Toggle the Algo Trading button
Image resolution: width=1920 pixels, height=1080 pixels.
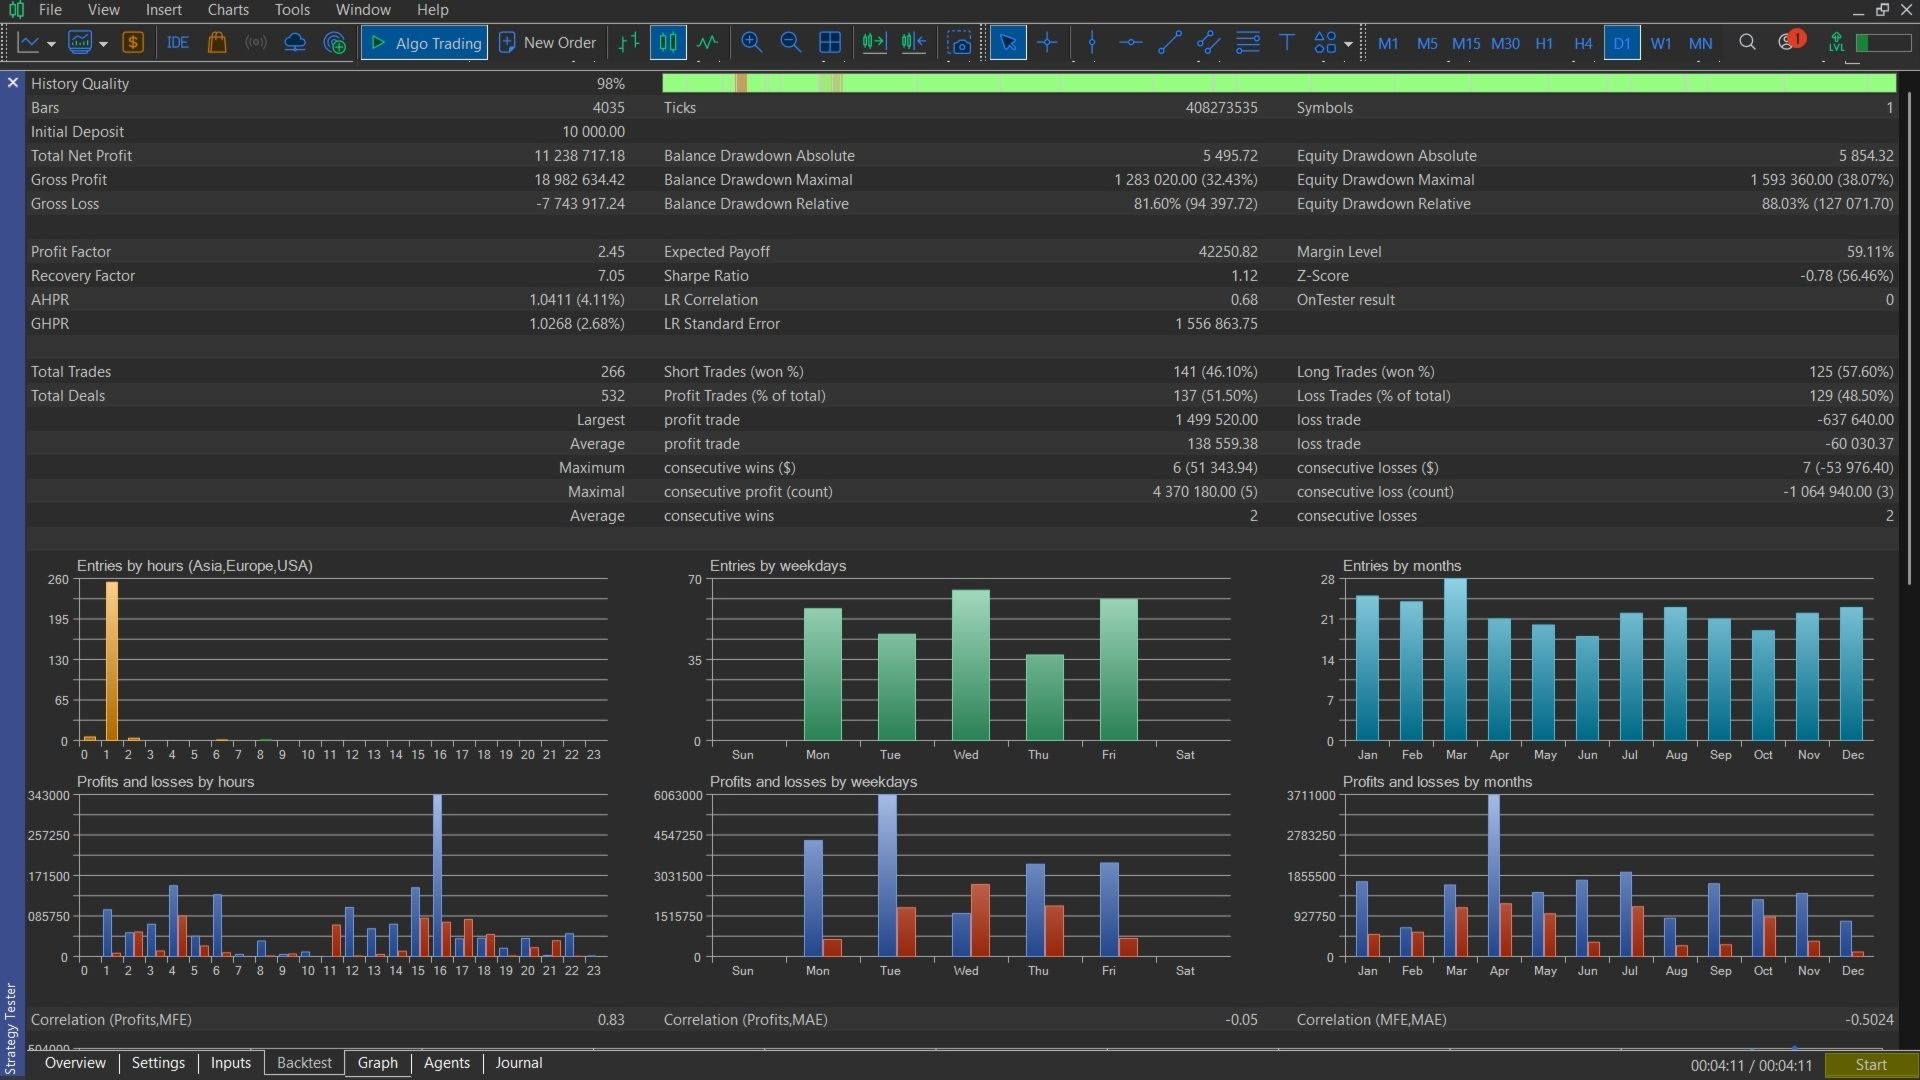pyautogui.click(x=424, y=43)
